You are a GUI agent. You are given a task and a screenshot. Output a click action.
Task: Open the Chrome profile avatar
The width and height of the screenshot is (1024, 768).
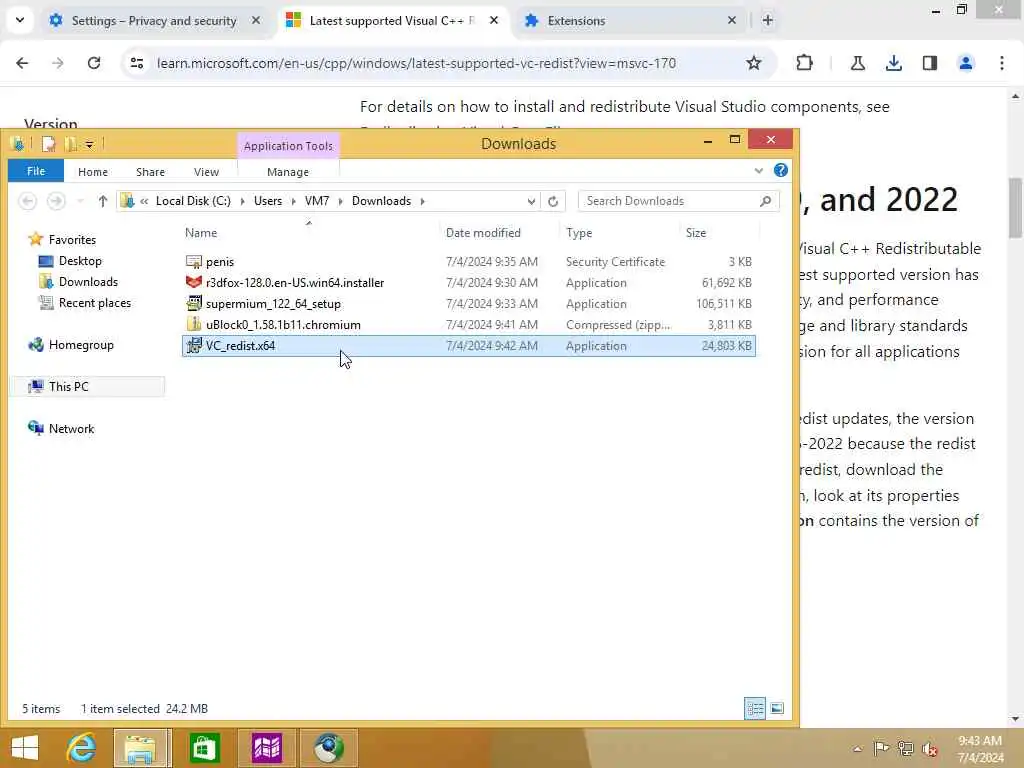pos(965,63)
